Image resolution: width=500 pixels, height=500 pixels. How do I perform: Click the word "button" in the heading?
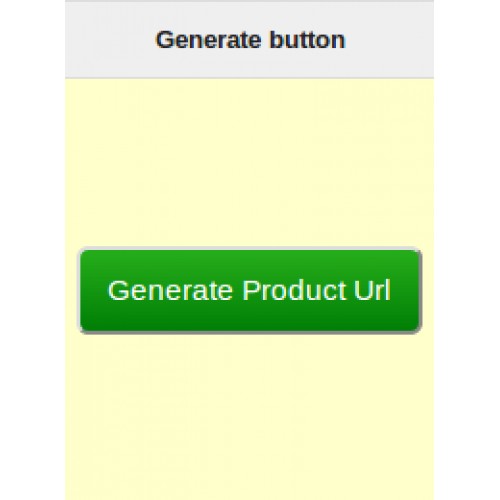[x=307, y=40]
